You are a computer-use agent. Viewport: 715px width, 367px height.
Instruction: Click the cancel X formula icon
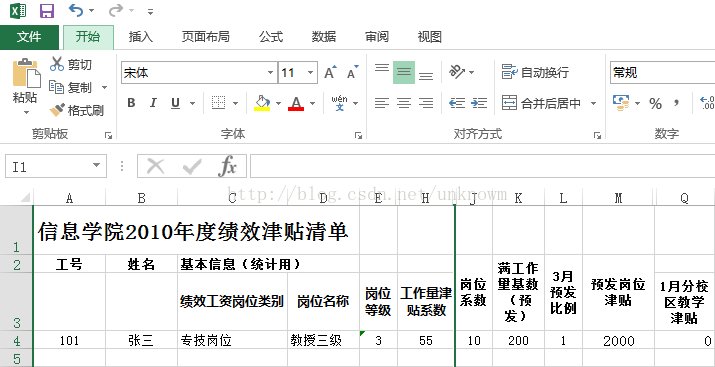click(x=156, y=167)
